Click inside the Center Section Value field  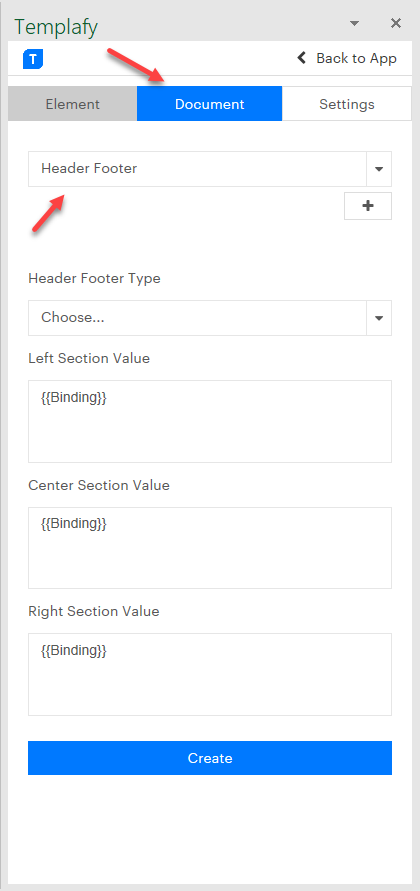pyautogui.click(x=210, y=548)
